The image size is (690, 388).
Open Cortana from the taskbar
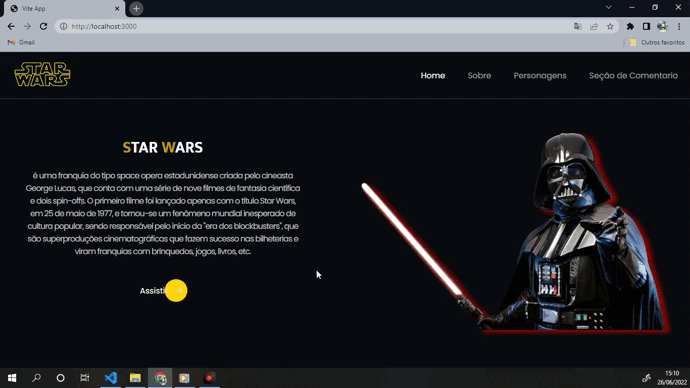tap(60, 378)
